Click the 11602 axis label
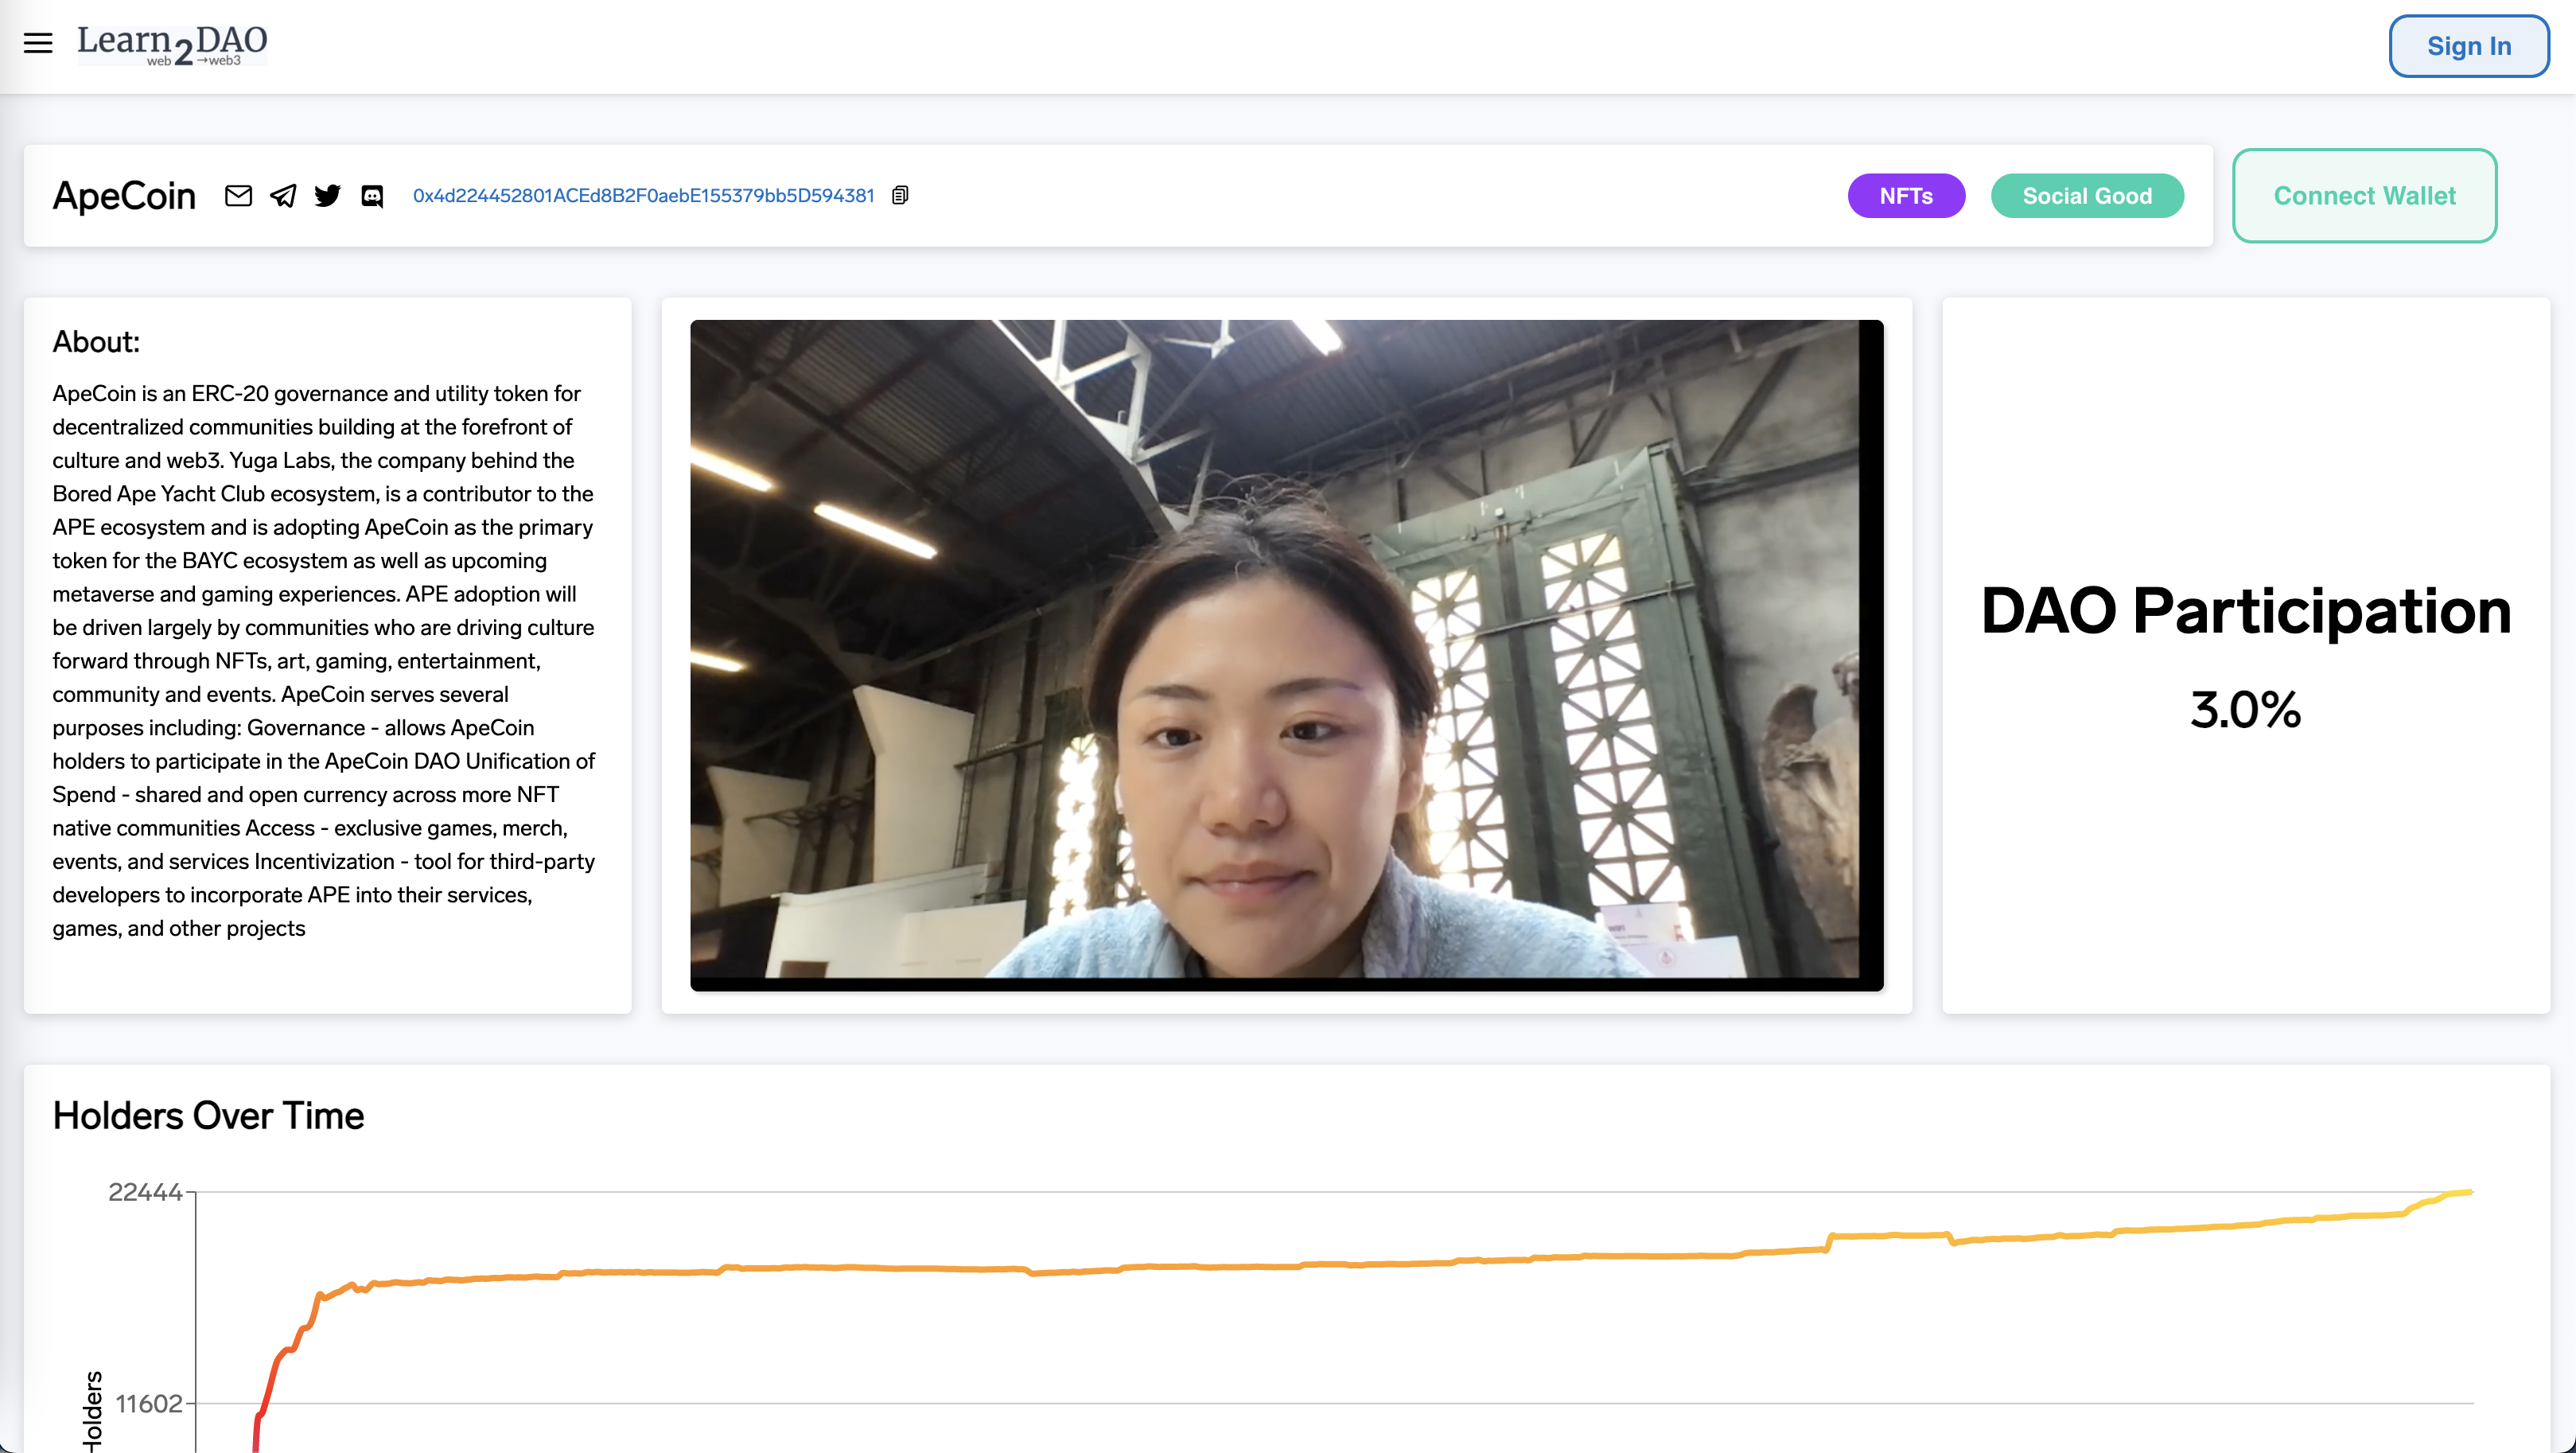The width and height of the screenshot is (2576, 1453). coord(149,1404)
